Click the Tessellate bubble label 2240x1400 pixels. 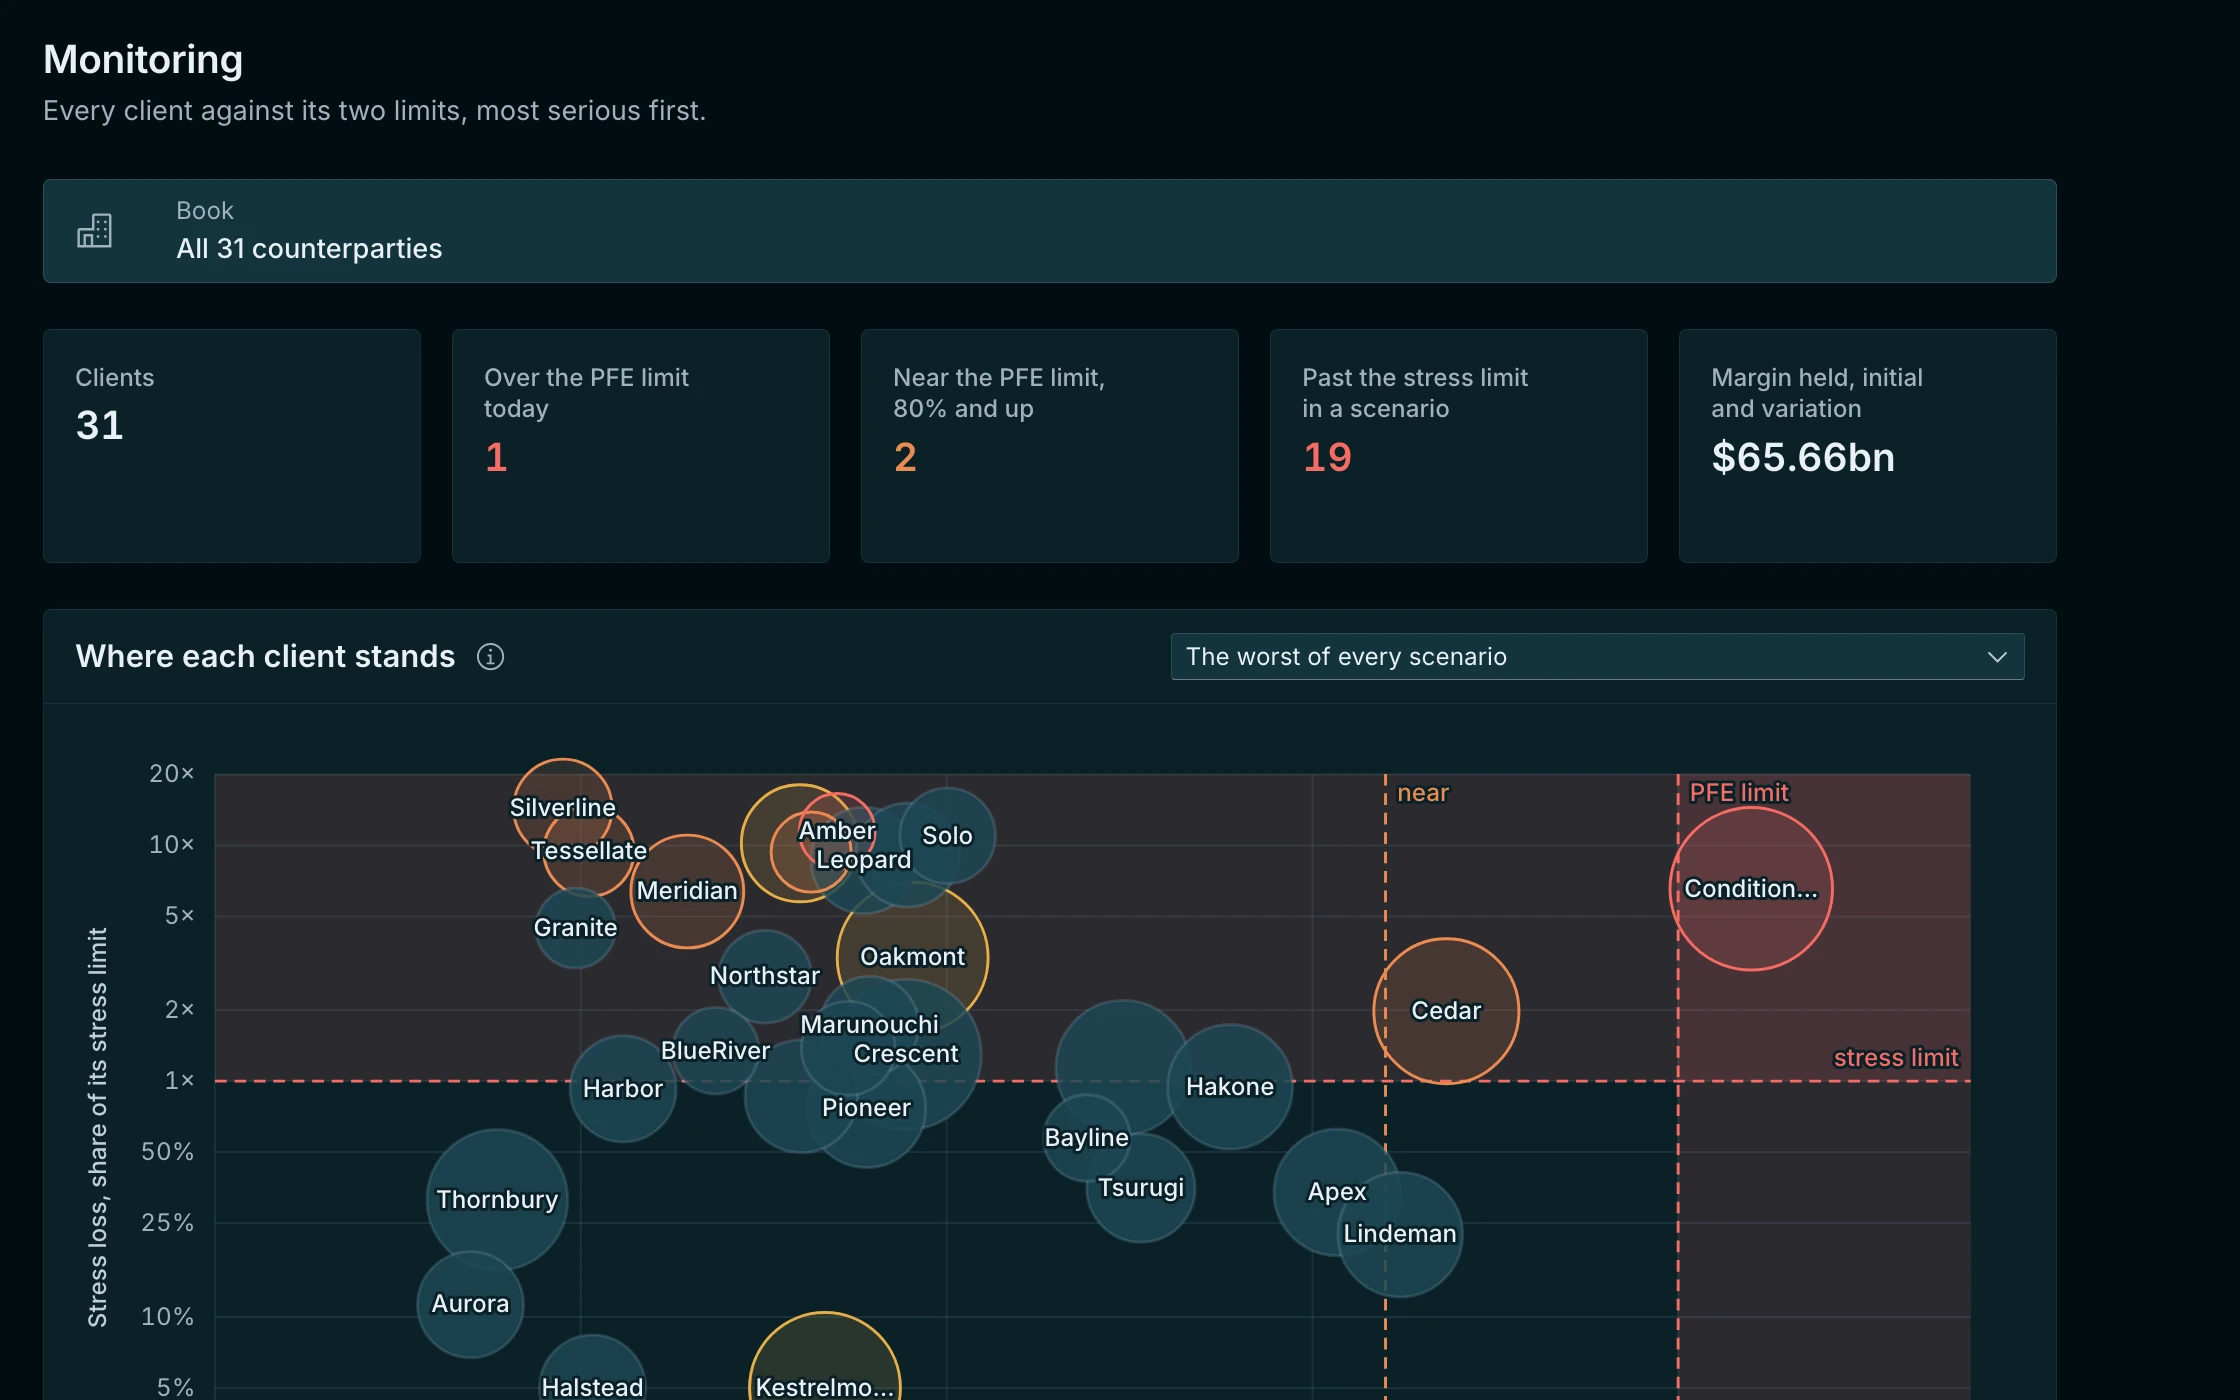tap(589, 851)
